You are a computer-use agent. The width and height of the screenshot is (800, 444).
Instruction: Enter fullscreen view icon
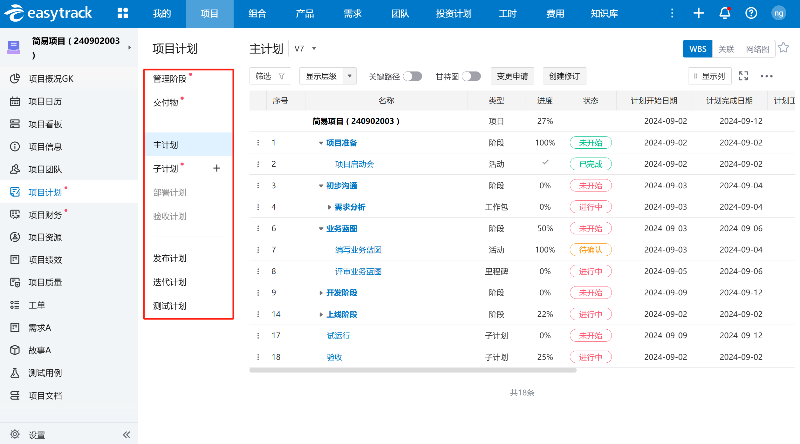pyautogui.click(x=743, y=76)
